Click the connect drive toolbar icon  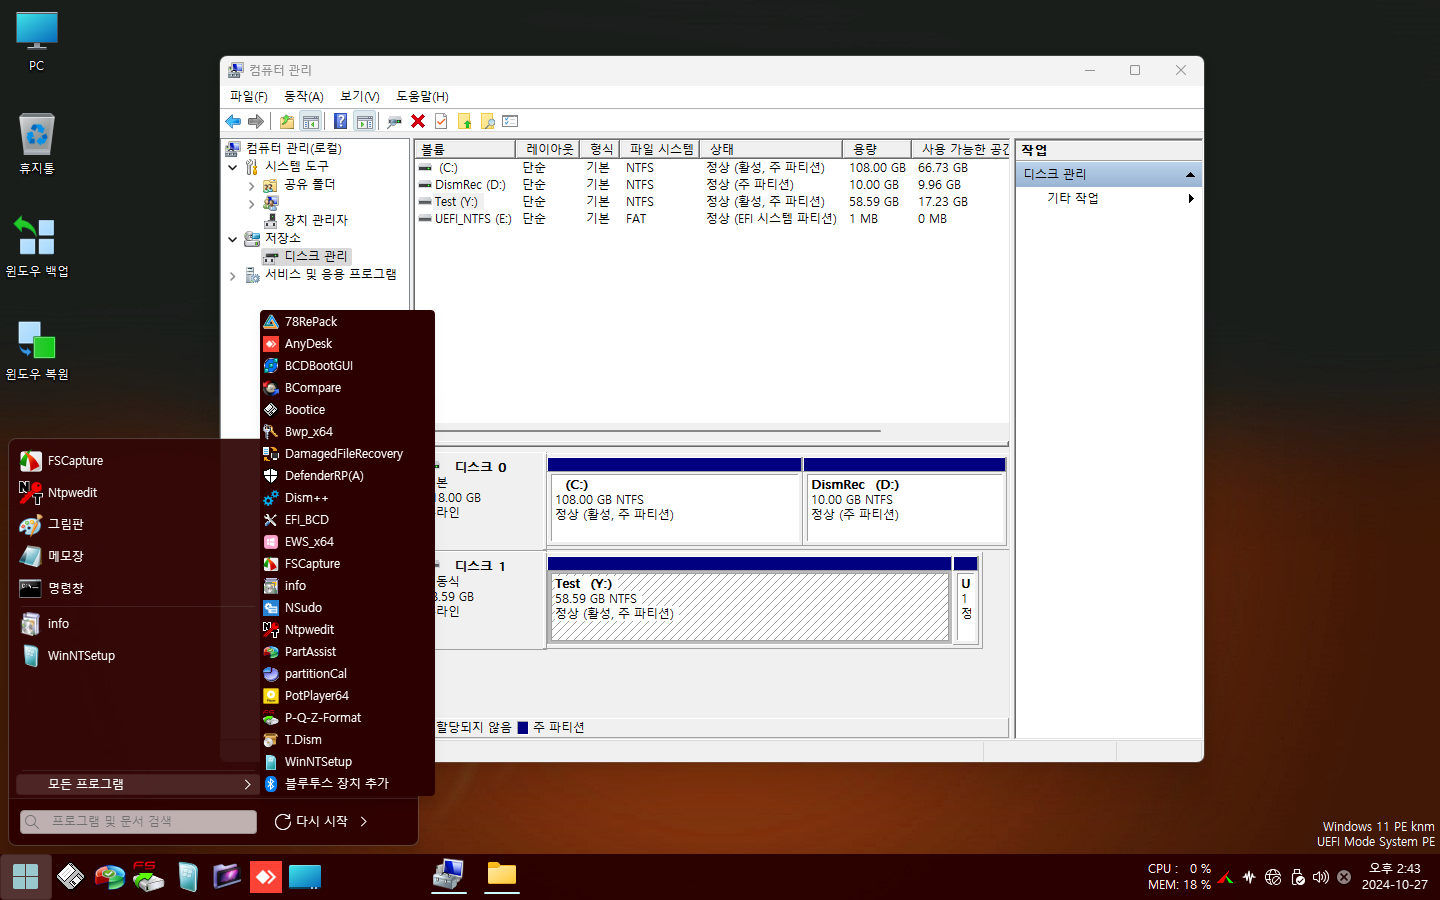(394, 121)
